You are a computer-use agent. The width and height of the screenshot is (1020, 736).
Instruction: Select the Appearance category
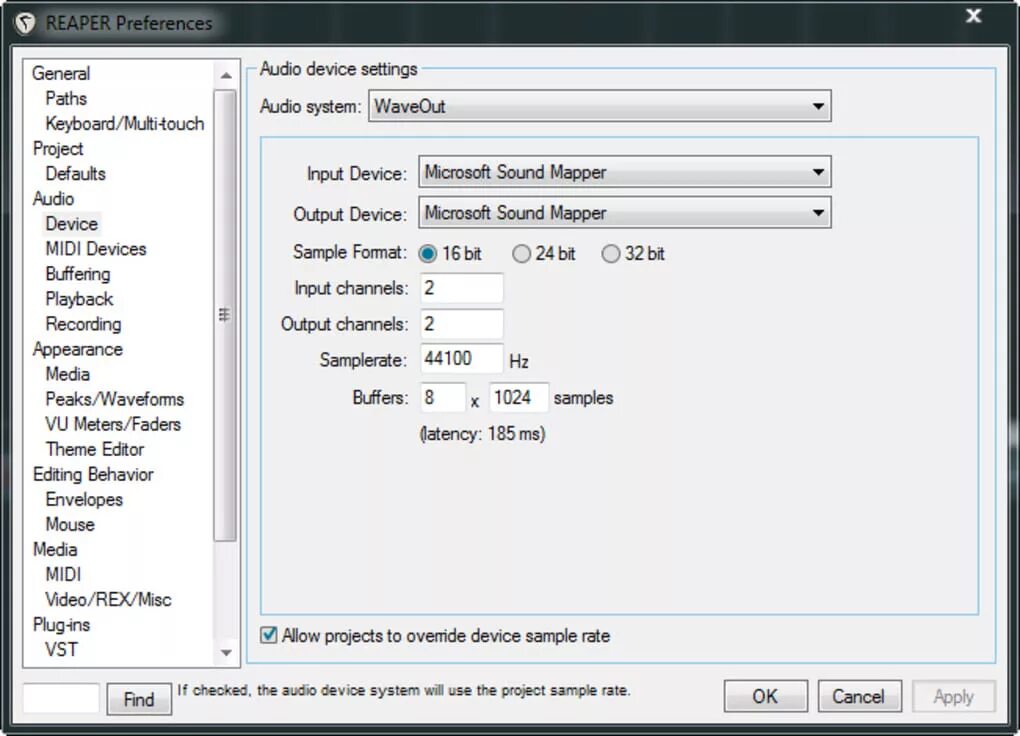[77, 349]
